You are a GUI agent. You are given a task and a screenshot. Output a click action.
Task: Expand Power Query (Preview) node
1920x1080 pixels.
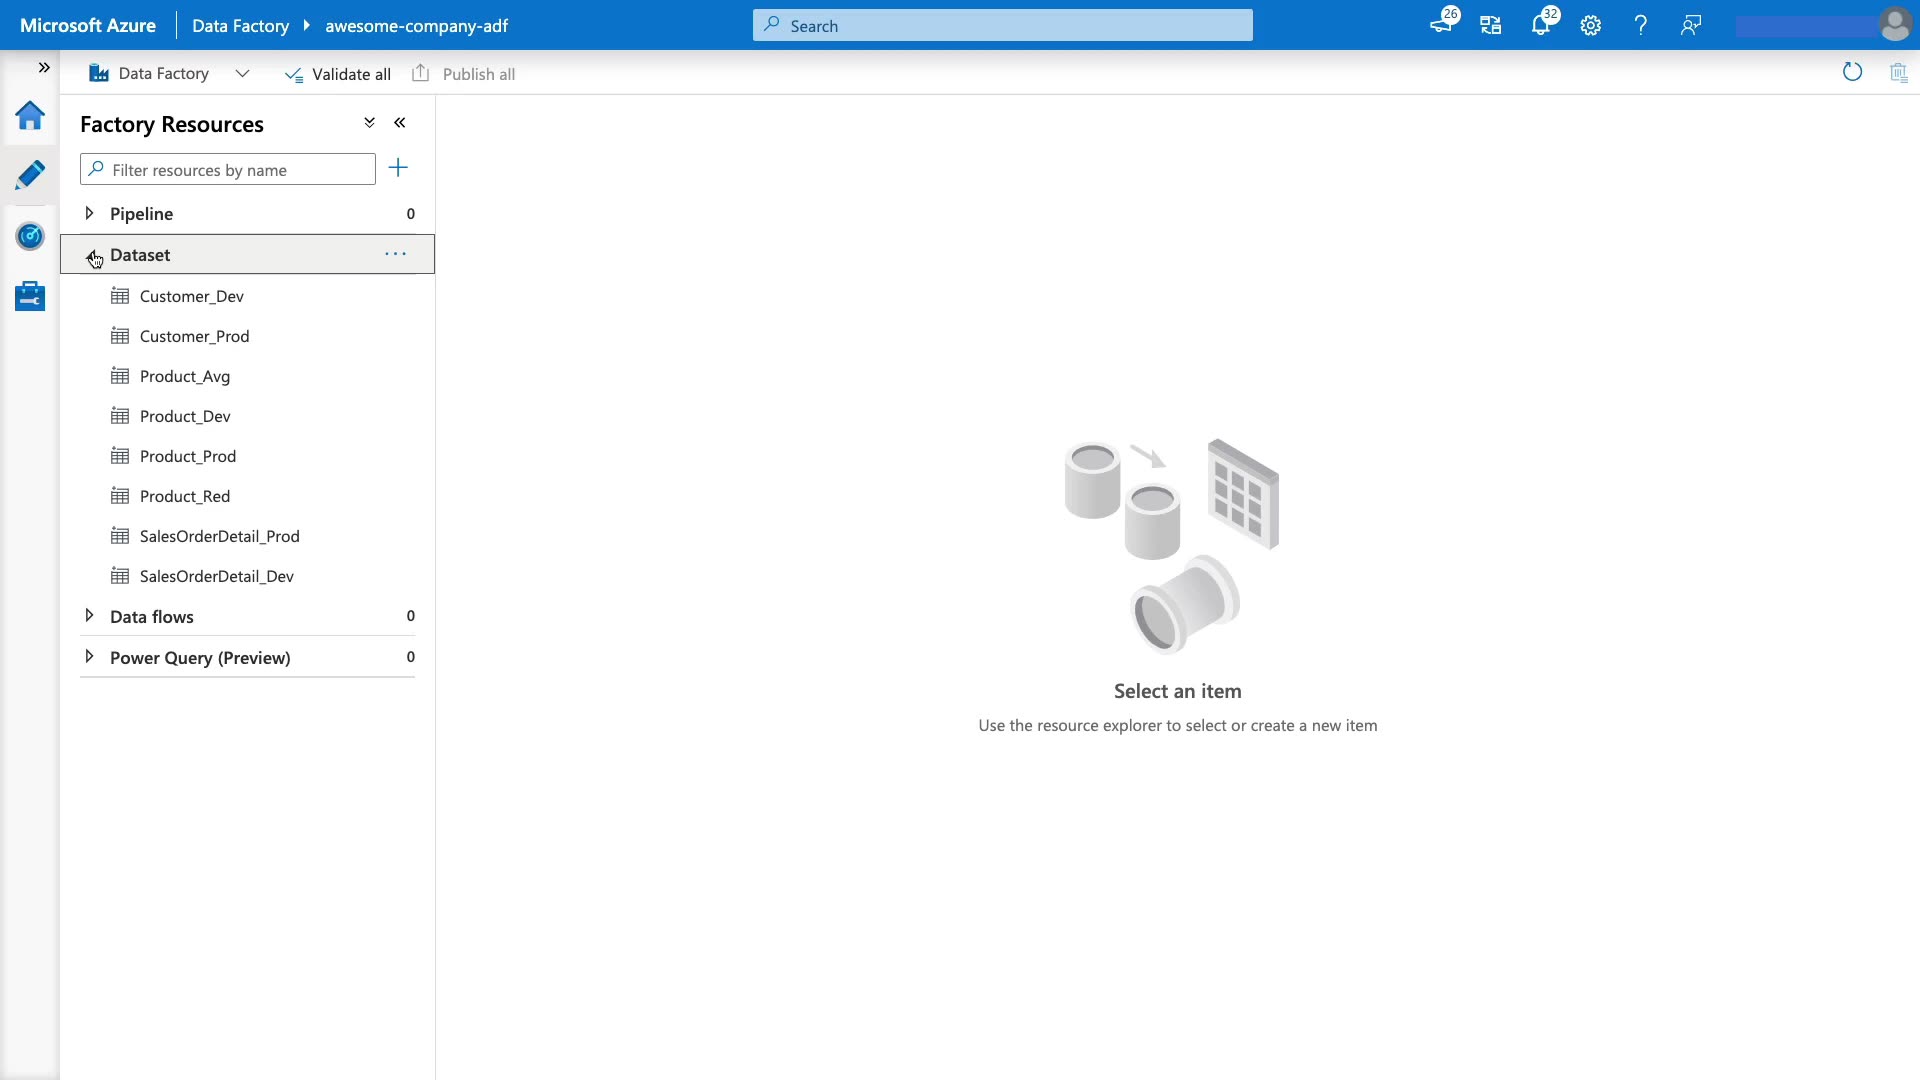(89, 657)
